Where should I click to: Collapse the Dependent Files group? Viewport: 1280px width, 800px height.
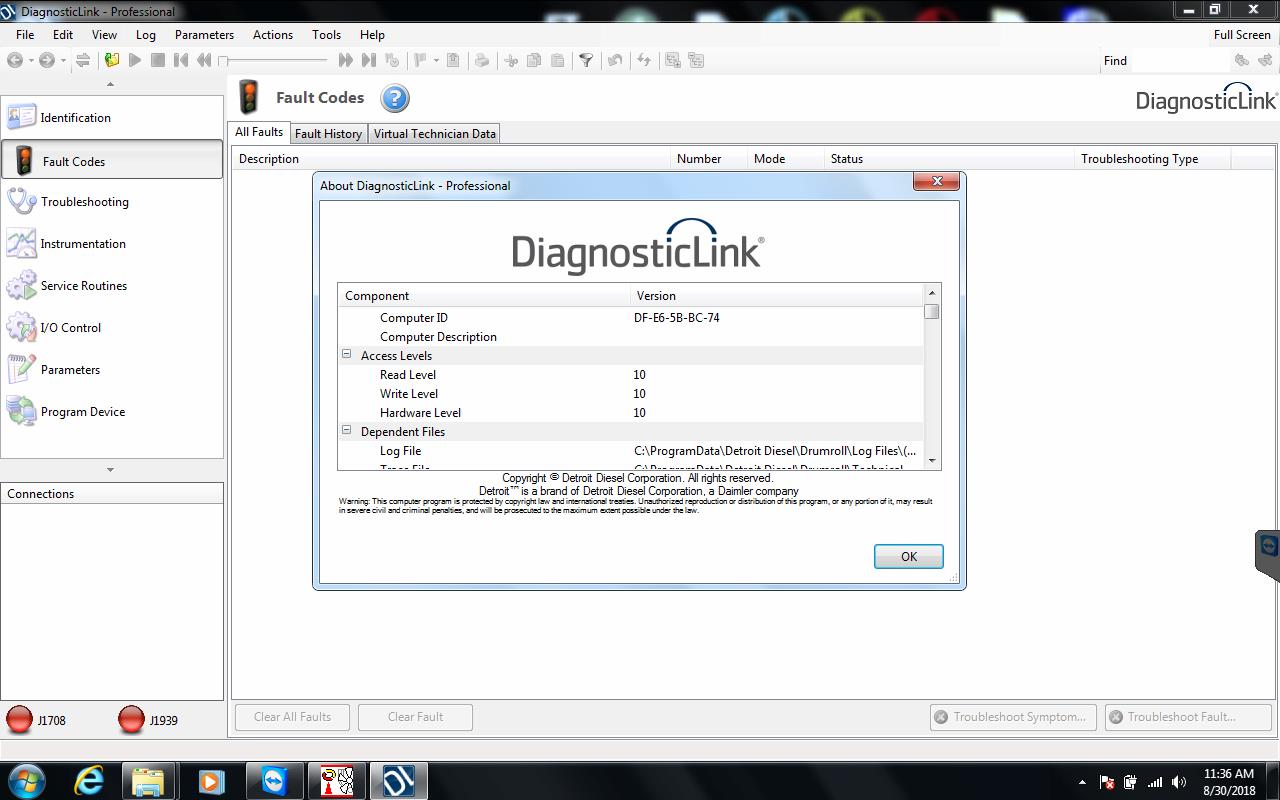point(347,430)
